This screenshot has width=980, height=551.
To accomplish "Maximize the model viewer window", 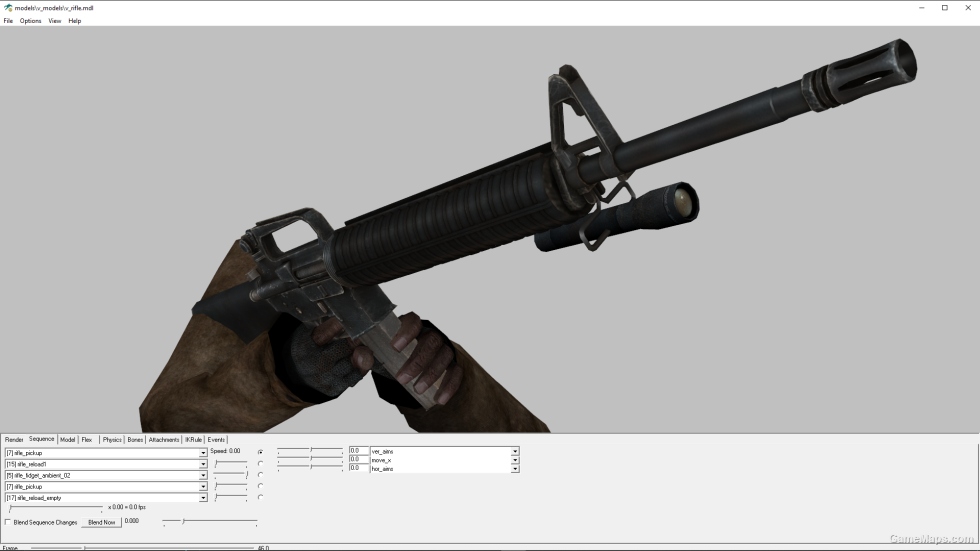I will point(944,8).
